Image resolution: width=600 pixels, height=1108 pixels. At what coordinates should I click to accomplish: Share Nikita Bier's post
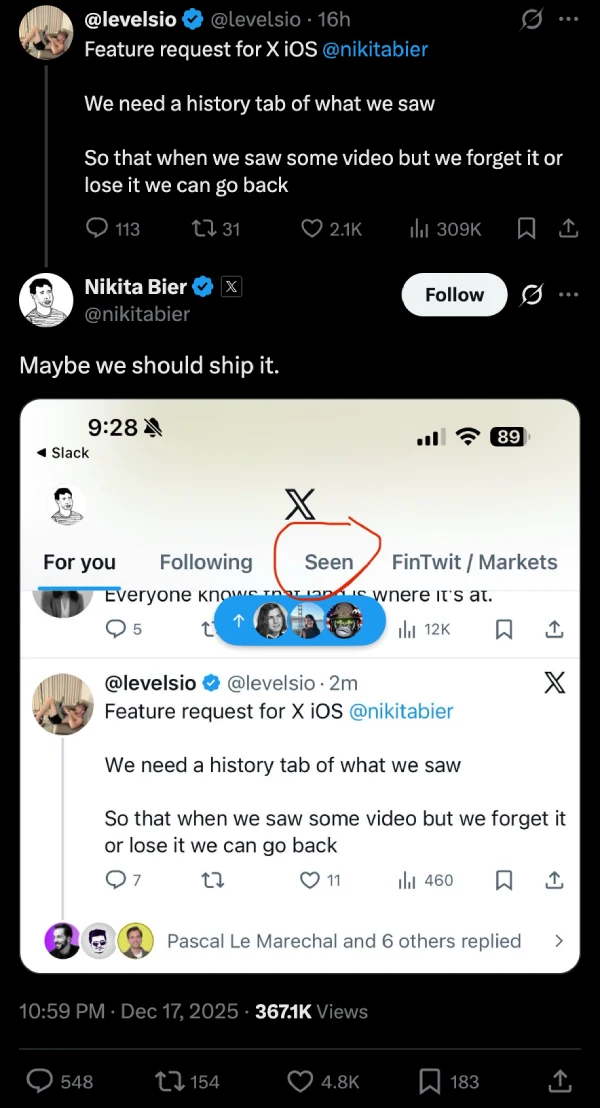click(561, 1081)
